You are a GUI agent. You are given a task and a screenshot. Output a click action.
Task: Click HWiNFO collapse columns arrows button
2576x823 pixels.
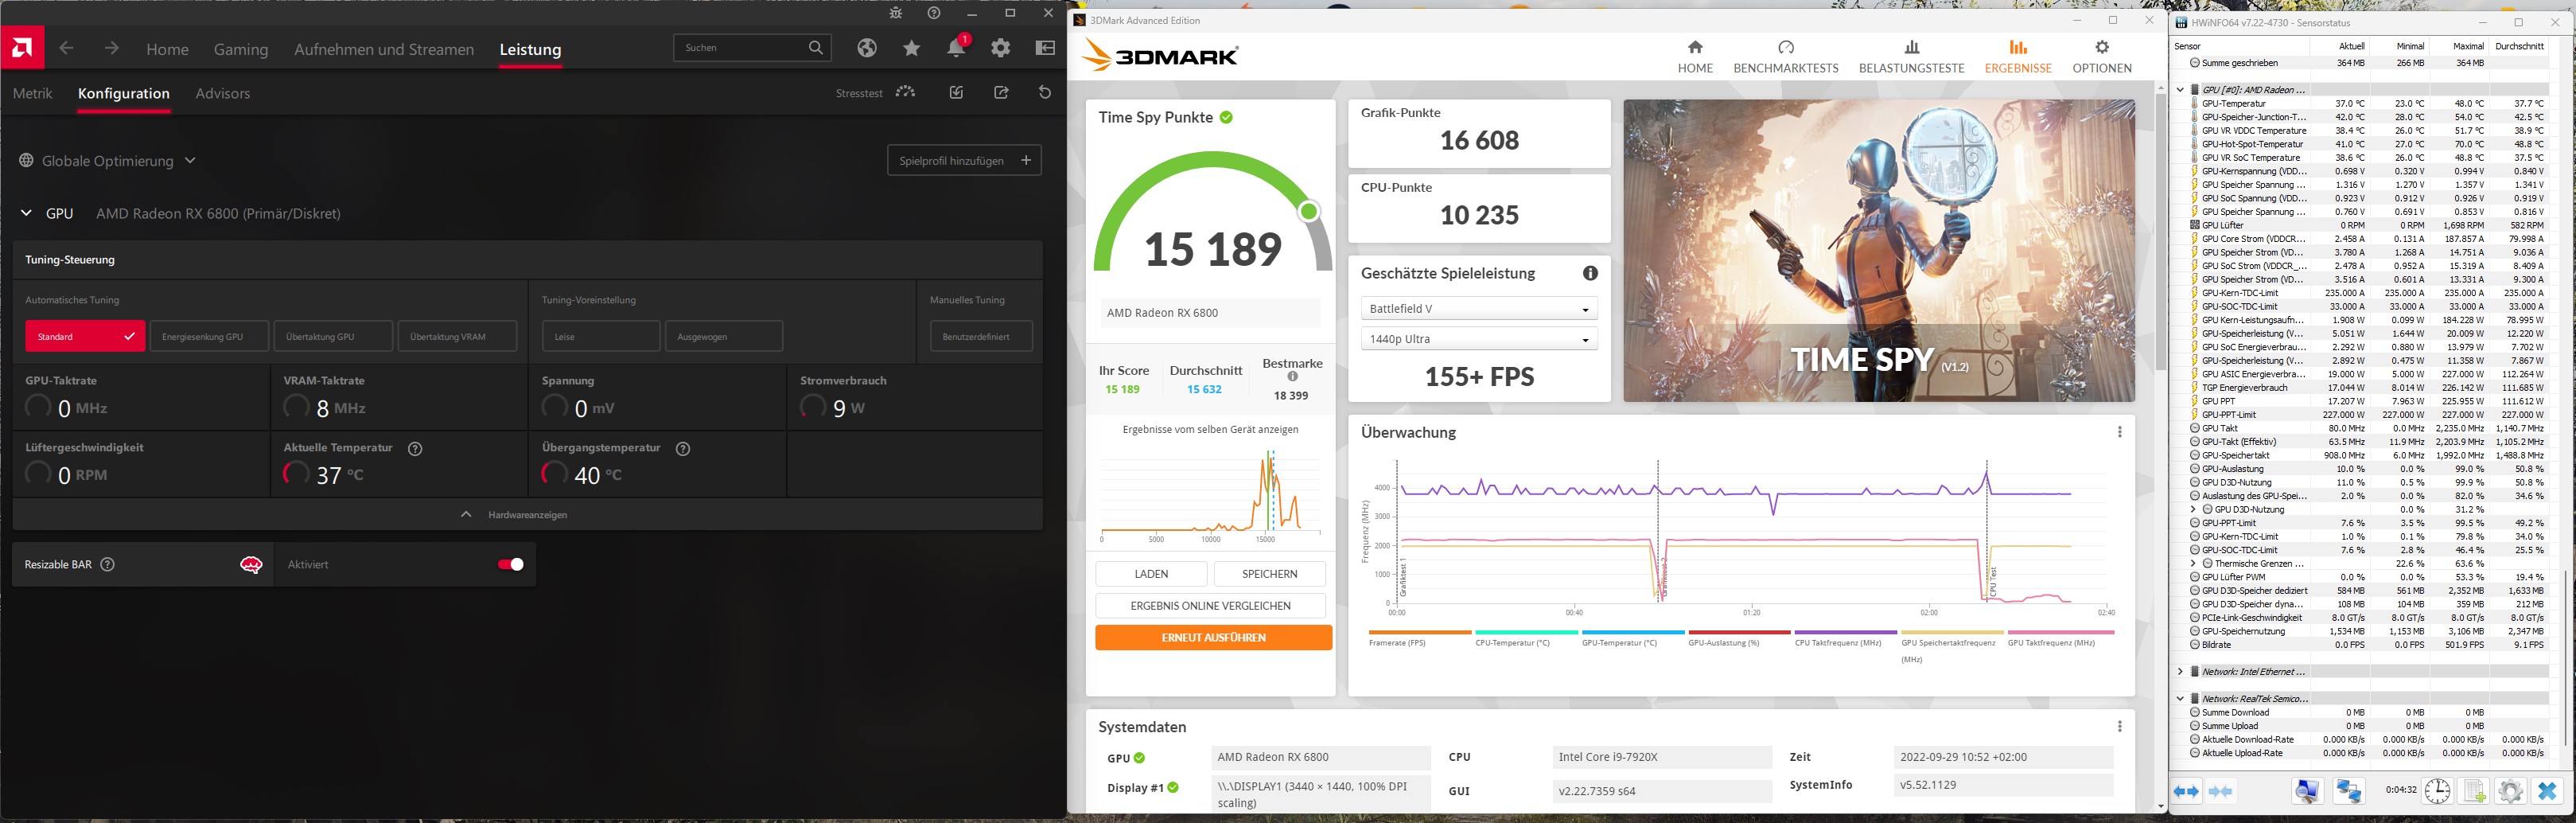2221,792
